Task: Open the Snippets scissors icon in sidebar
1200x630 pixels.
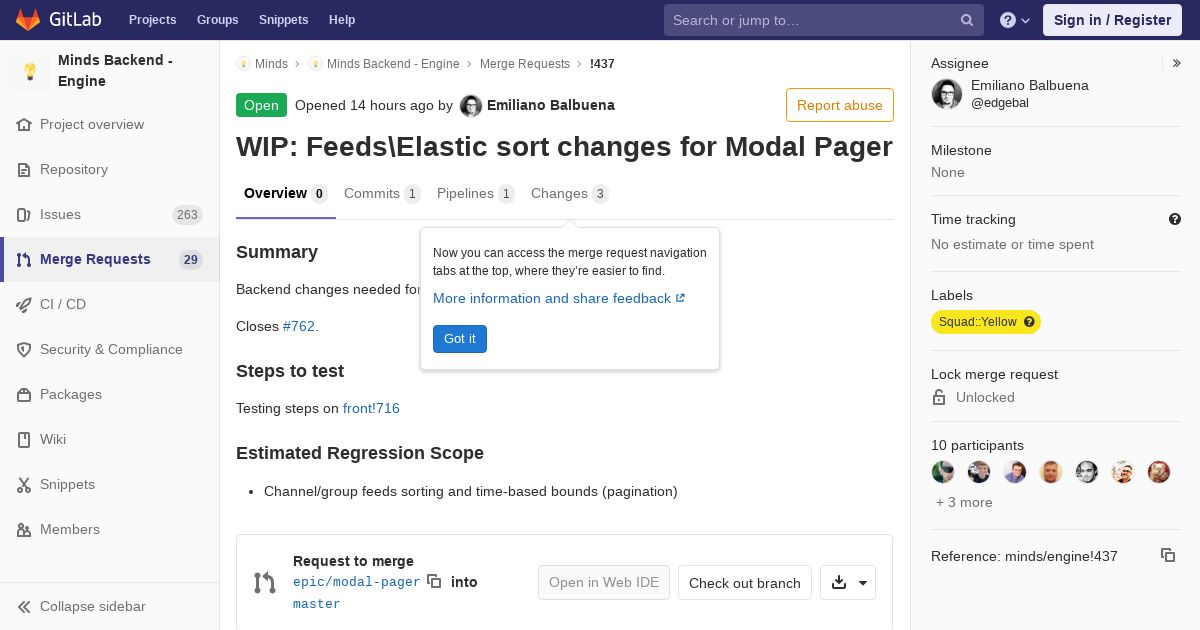Action: [x=24, y=485]
